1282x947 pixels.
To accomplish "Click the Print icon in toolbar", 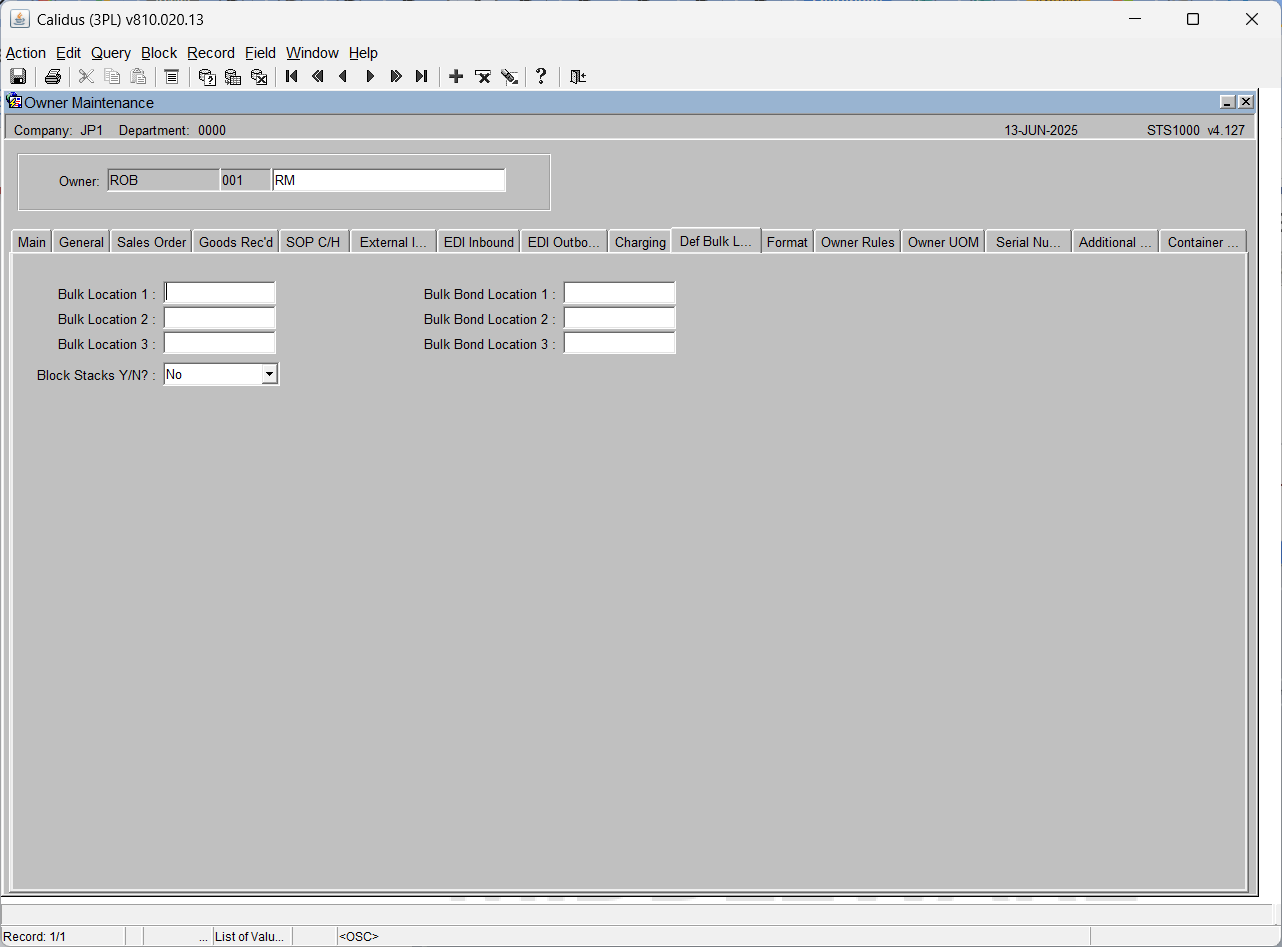I will (x=53, y=77).
